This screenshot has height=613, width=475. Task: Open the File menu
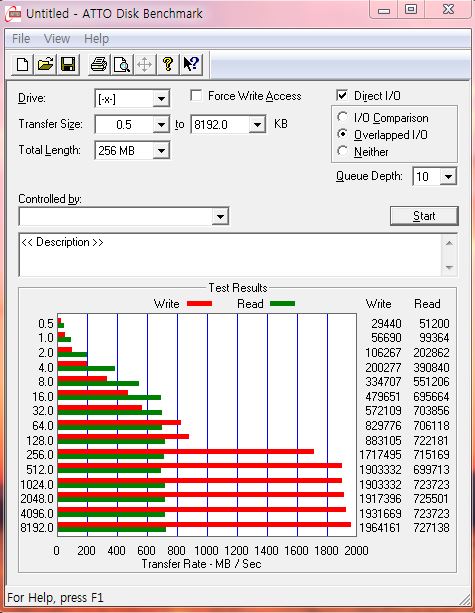(x=21, y=38)
